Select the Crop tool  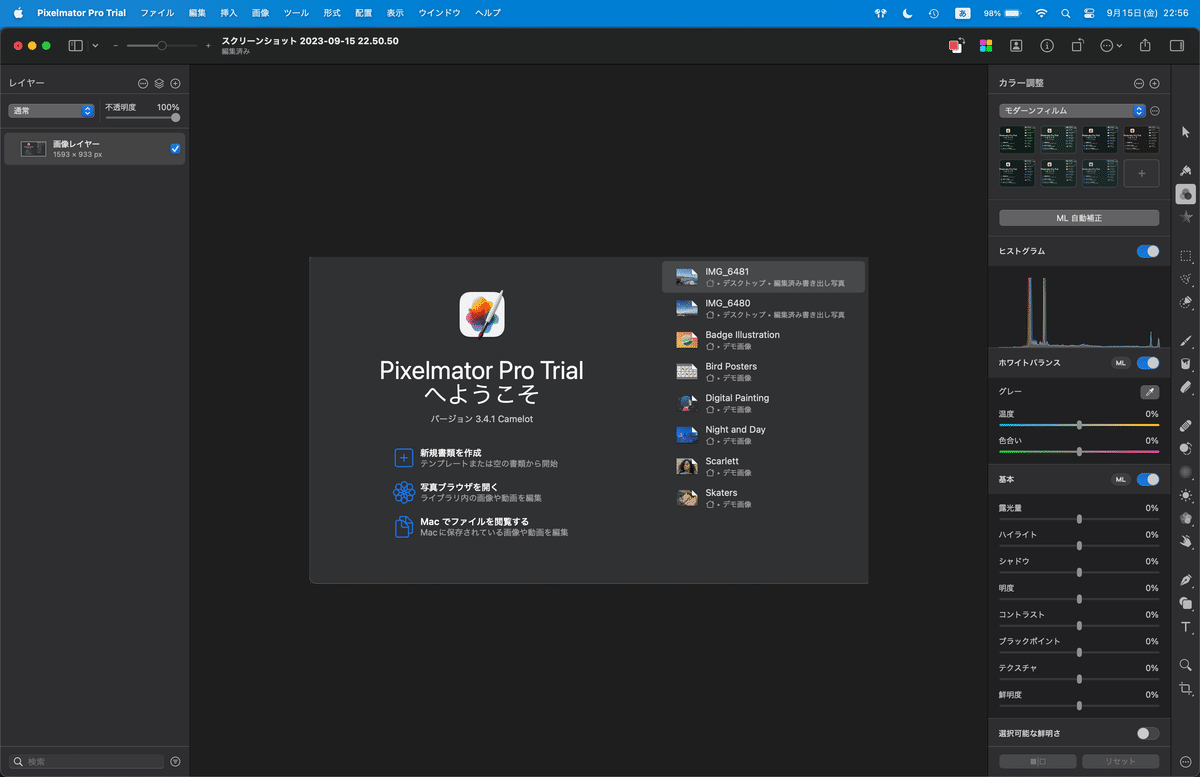(1186, 689)
